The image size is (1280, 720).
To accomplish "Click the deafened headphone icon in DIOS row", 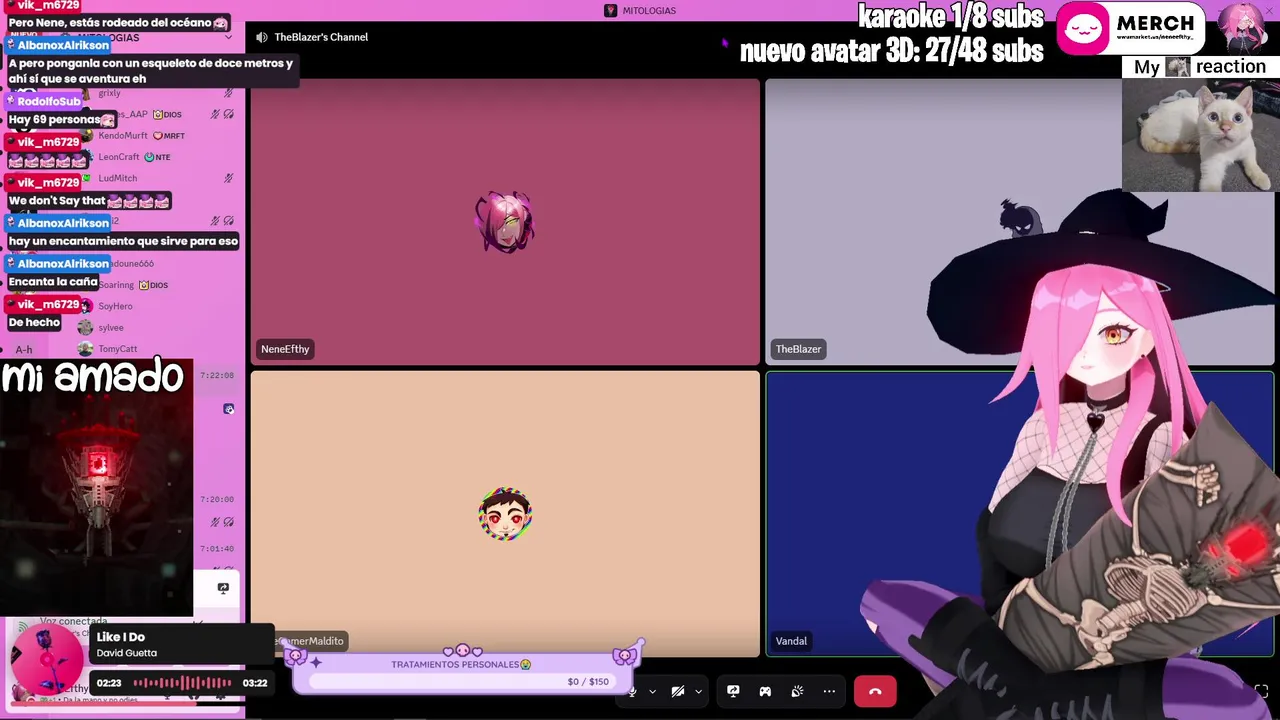I will 229,114.
